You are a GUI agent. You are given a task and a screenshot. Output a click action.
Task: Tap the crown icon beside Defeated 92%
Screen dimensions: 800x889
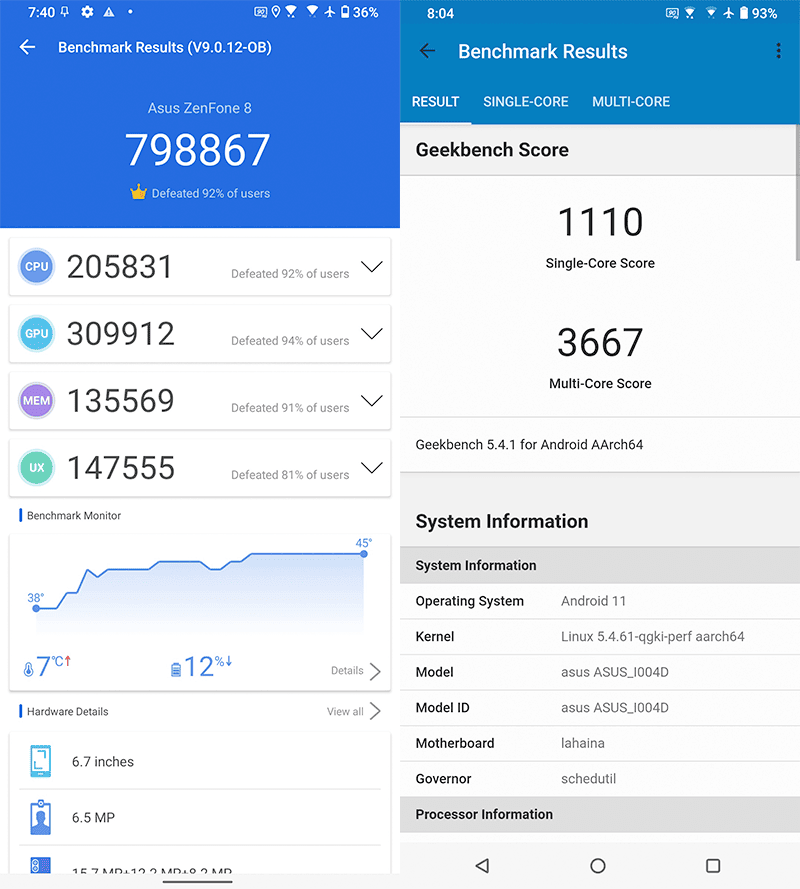(x=138, y=192)
